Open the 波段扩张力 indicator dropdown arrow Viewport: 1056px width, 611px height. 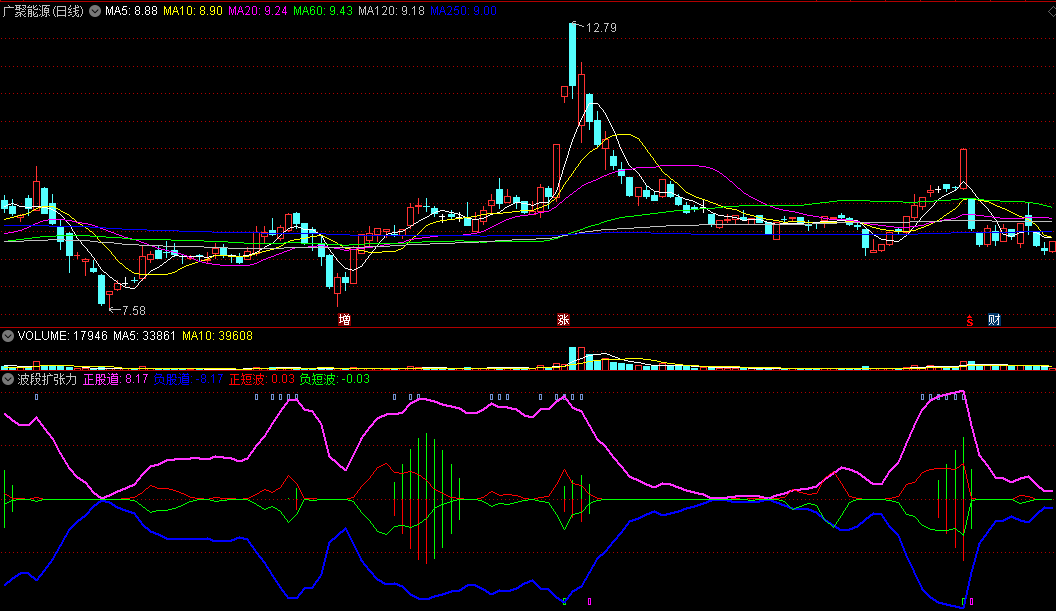8,379
